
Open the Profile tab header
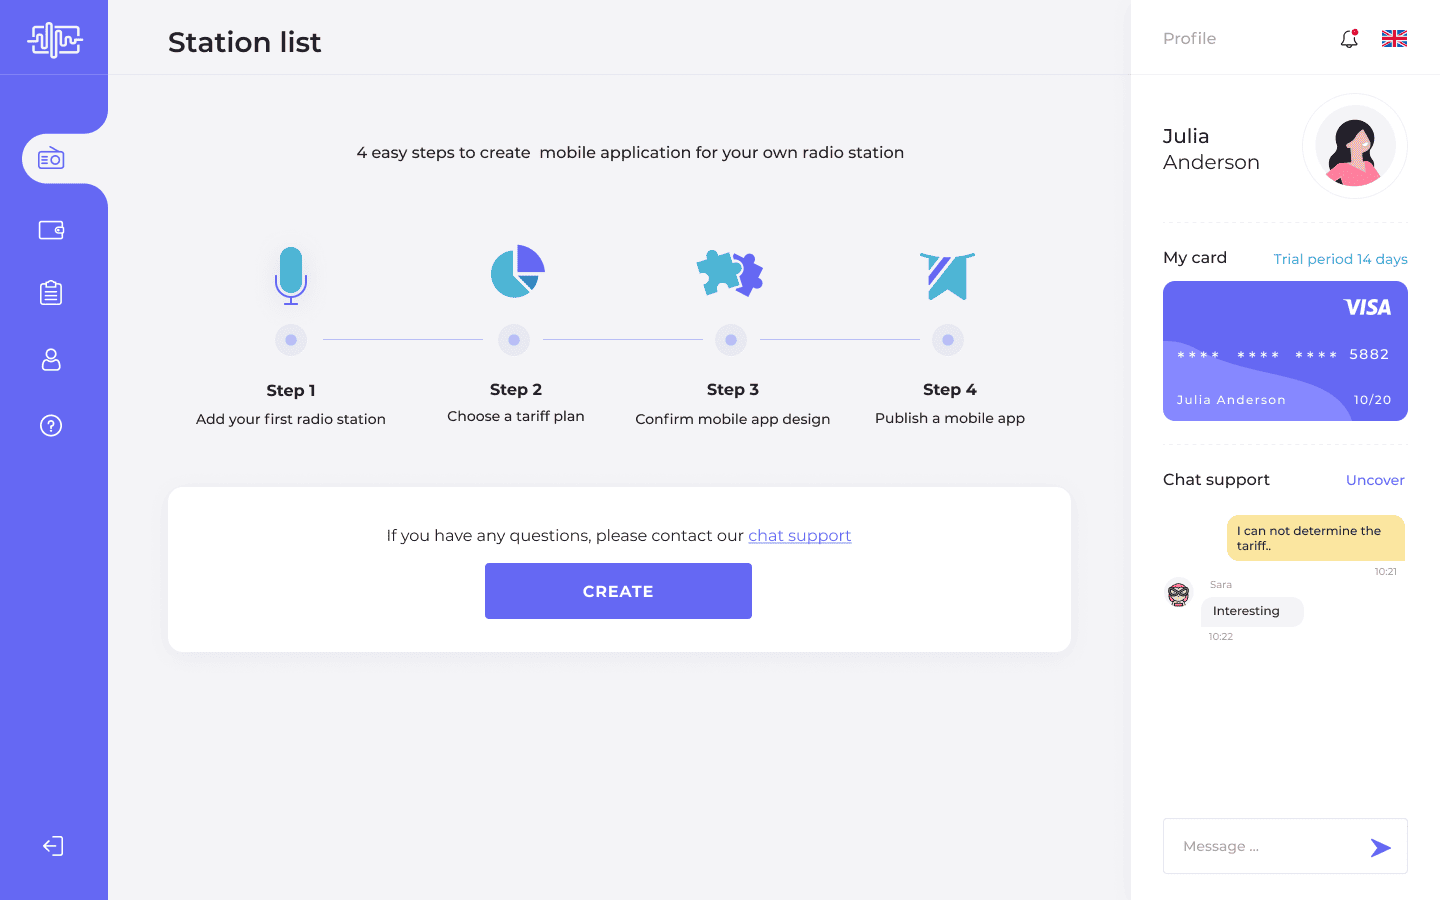click(1189, 38)
